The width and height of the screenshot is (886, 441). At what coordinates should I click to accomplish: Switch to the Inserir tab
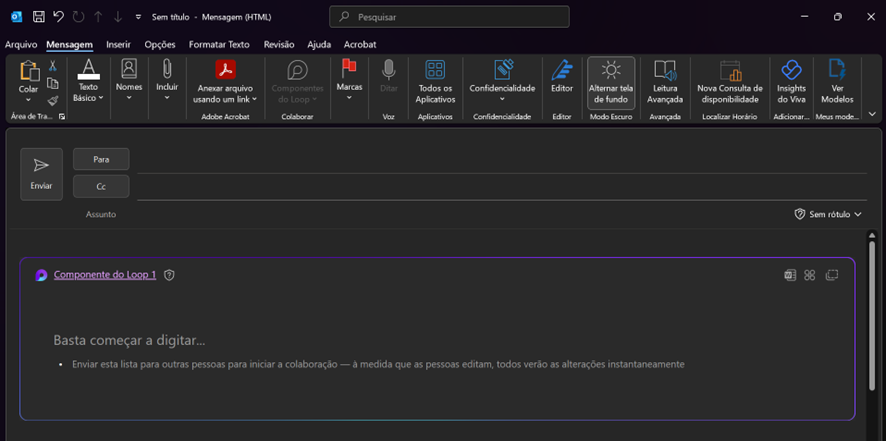tap(119, 44)
